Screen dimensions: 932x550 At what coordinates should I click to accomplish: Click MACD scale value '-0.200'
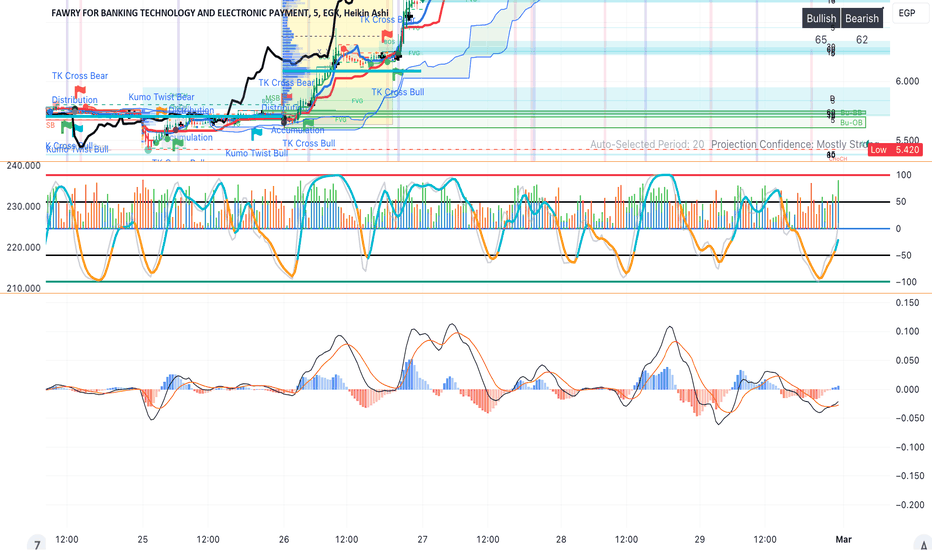pos(909,505)
